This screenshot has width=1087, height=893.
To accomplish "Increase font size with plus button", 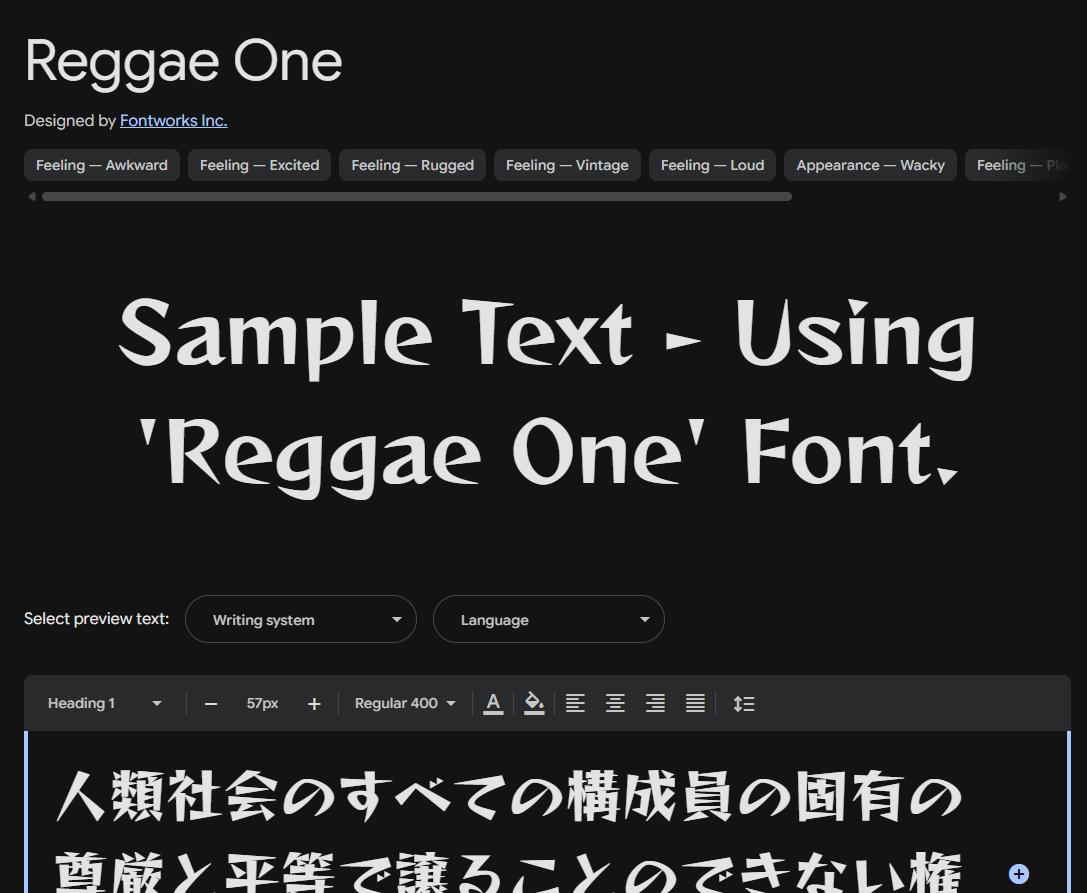I will tap(314, 704).
